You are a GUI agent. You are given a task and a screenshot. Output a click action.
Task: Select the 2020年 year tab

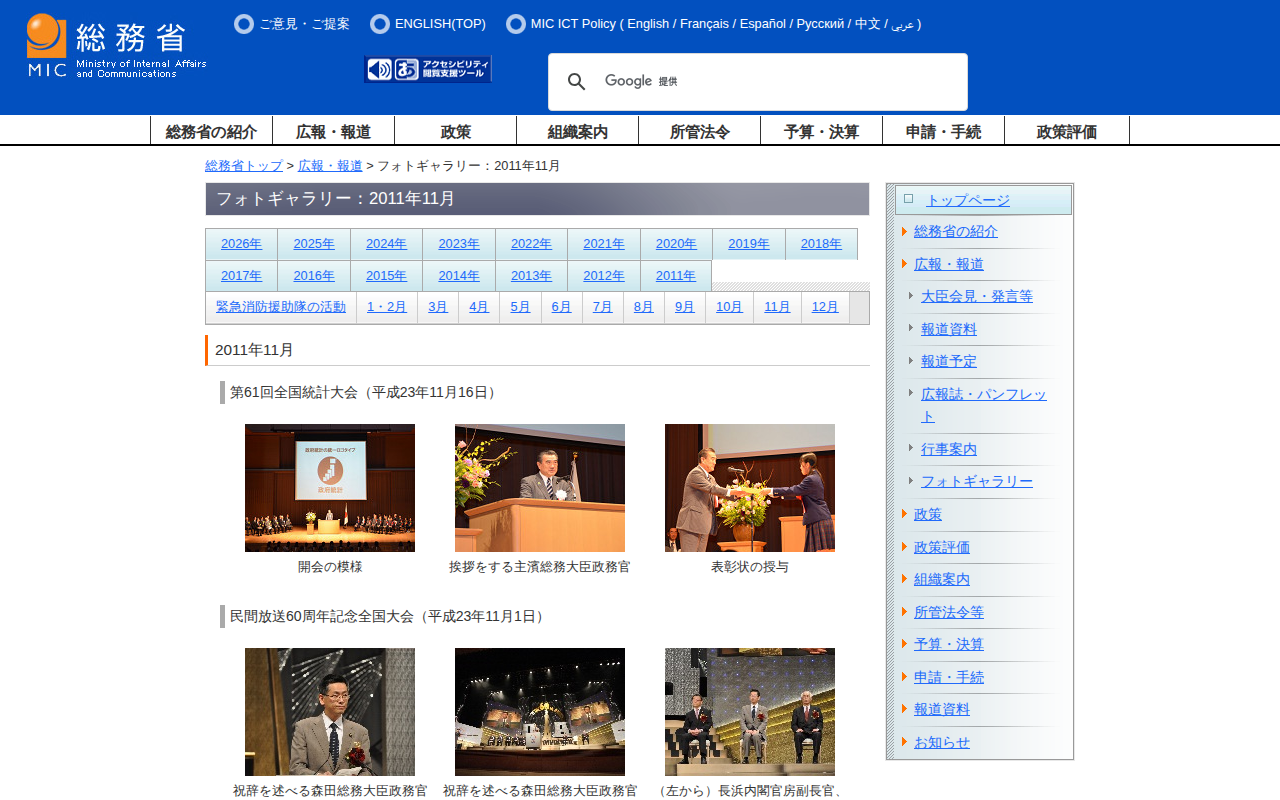click(676, 244)
